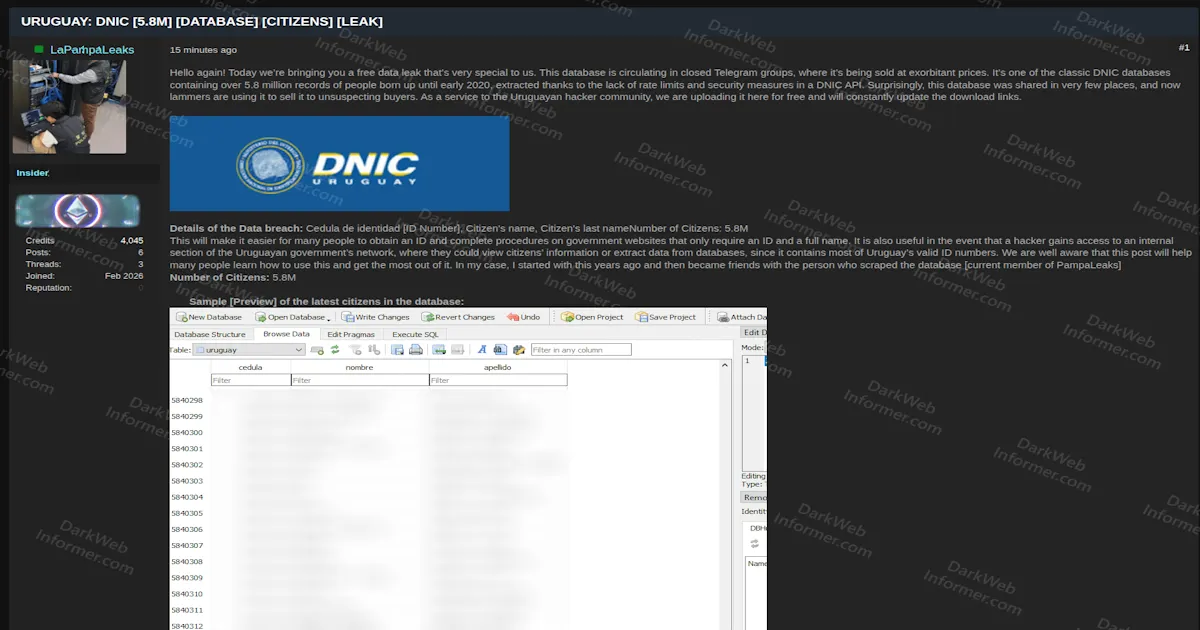Click Write Changes in the toolbar
This screenshot has height=630, width=1200.
pos(375,317)
